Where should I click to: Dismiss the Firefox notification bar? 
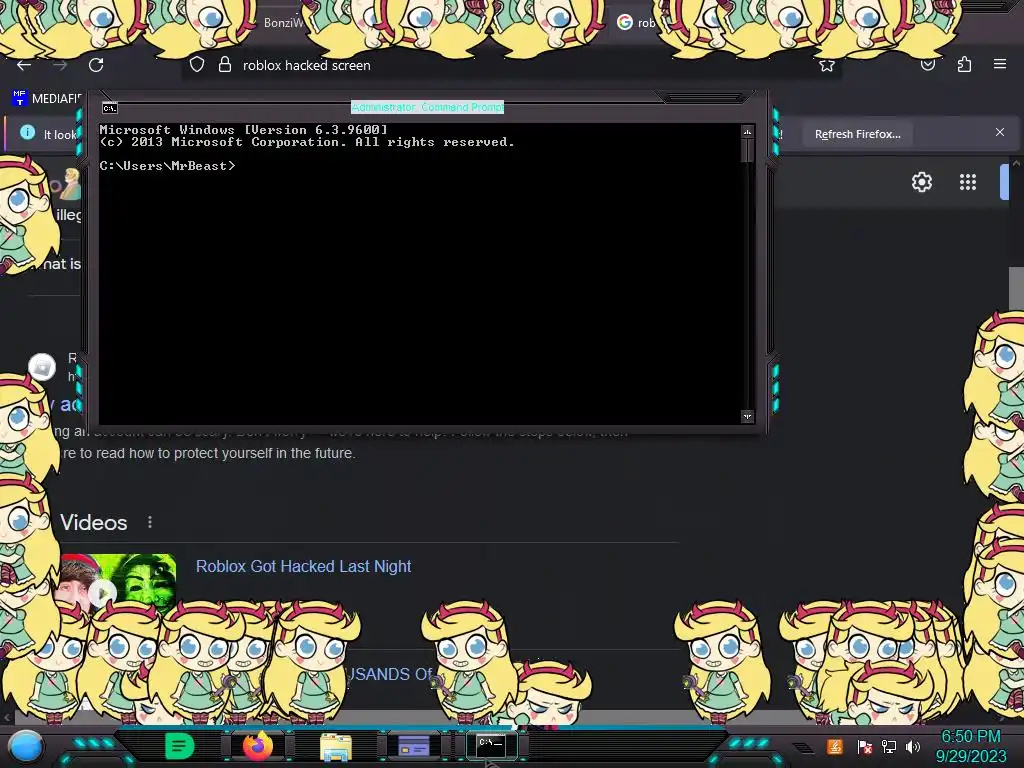pyautogui.click(x=1000, y=132)
